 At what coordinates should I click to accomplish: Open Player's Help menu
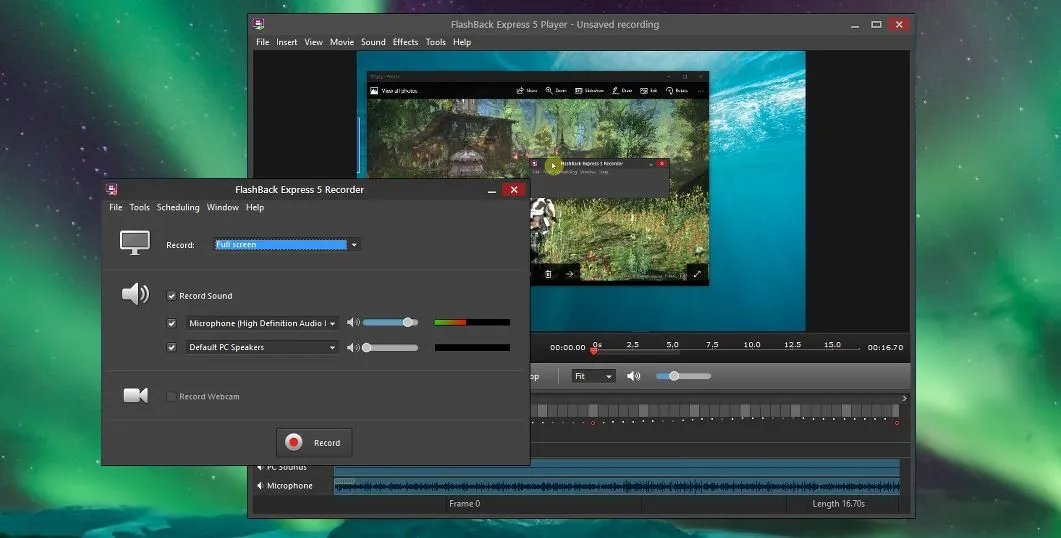click(x=462, y=42)
